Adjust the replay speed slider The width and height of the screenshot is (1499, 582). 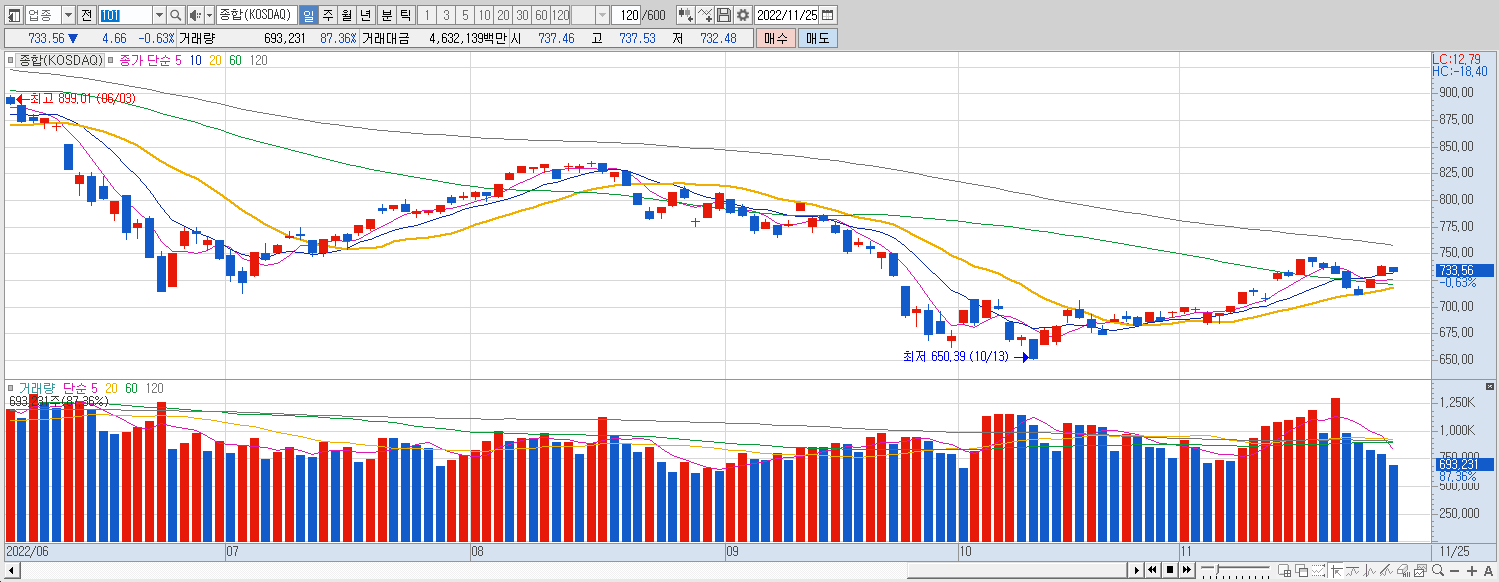click(1217, 569)
